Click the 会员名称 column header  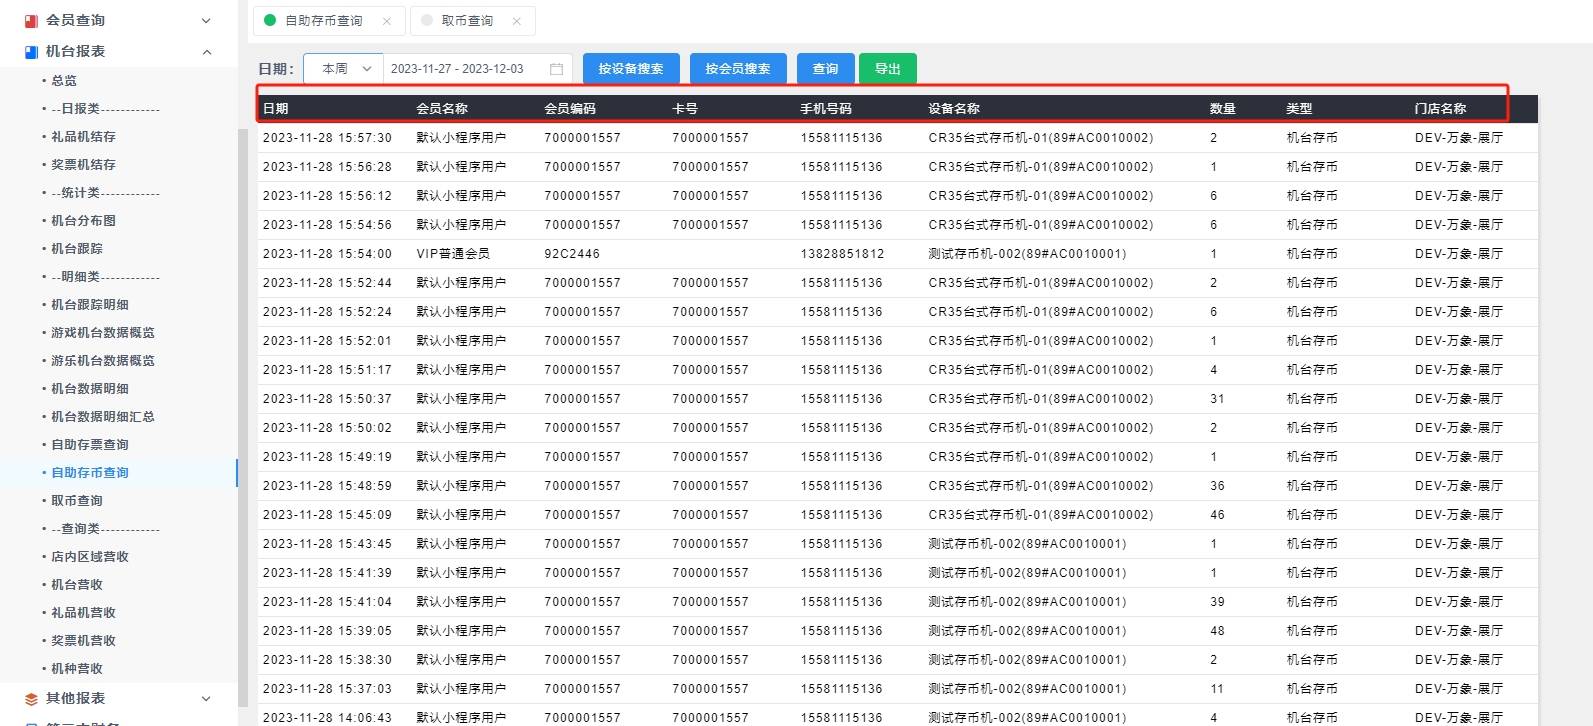442,109
